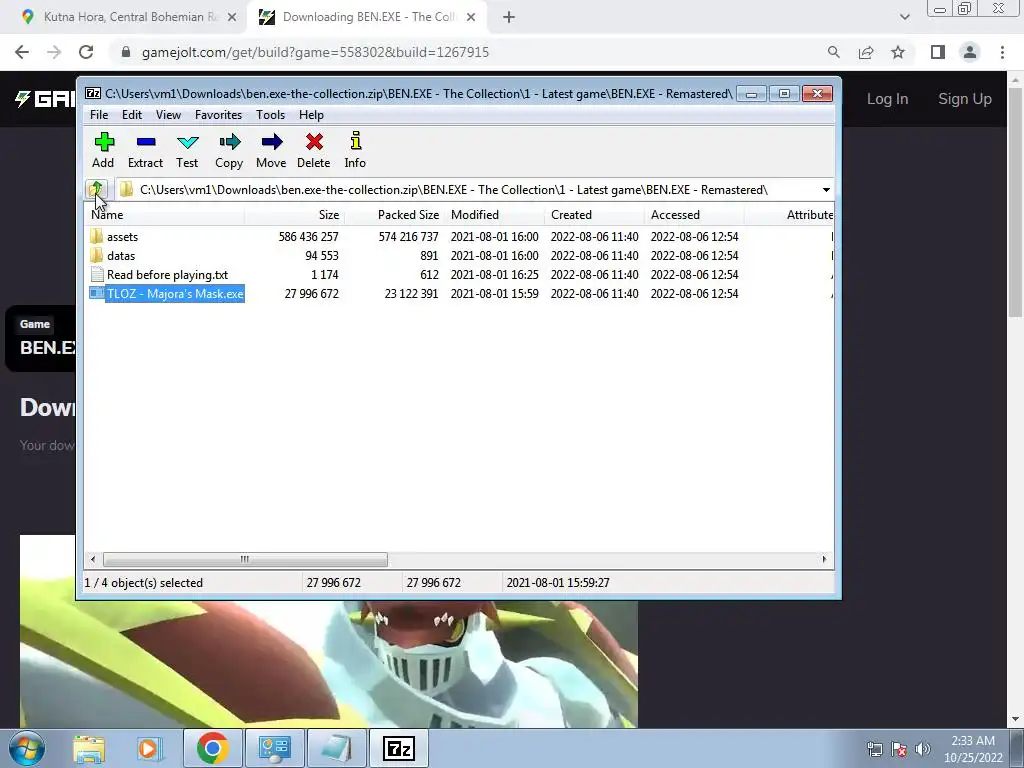Go back in Chrome
Image resolution: width=1024 pixels, height=768 pixels.
pyautogui.click(x=22, y=52)
